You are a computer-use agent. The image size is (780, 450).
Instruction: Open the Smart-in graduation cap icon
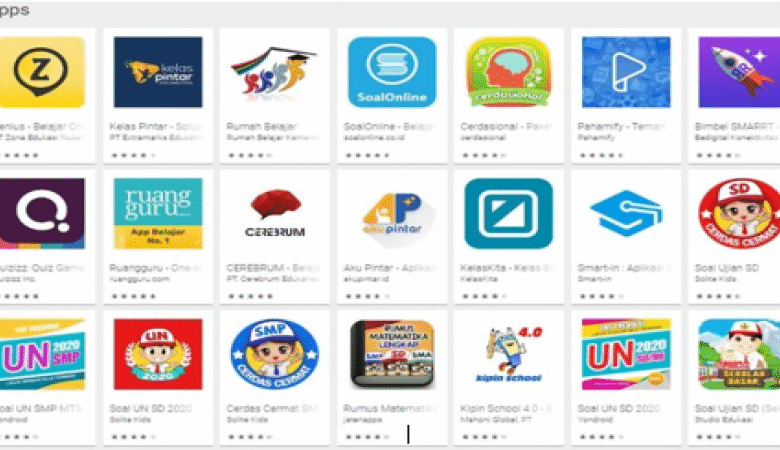(x=626, y=213)
